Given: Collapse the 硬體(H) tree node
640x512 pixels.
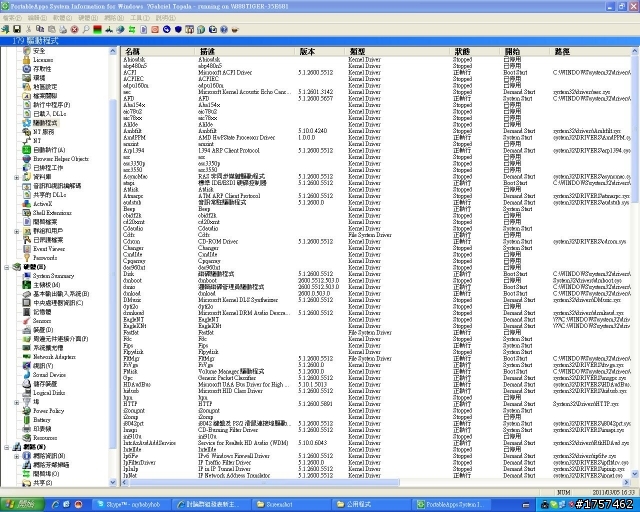Looking at the screenshot, I should click(7, 267).
